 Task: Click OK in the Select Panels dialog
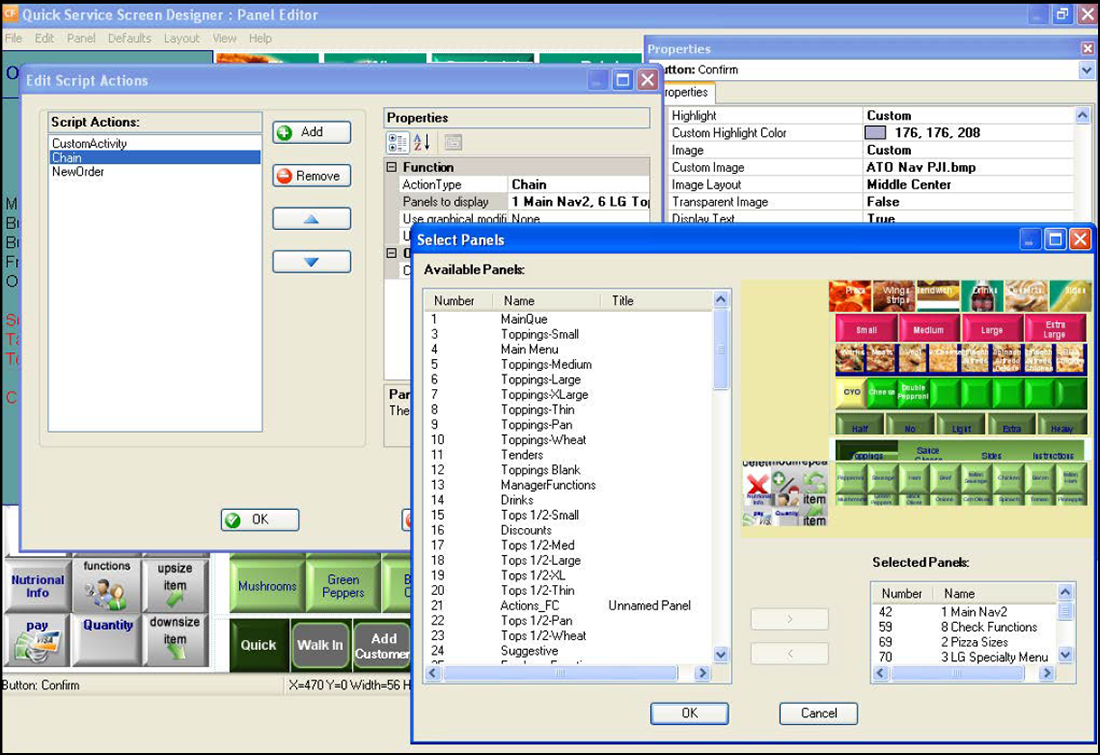click(x=688, y=713)
